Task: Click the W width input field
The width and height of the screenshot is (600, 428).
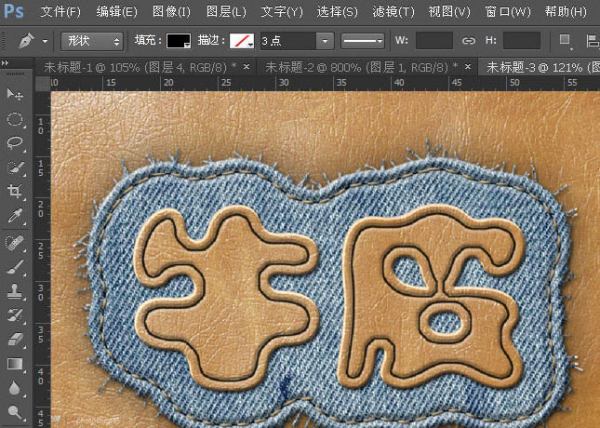Action: [x=434, y=41]
